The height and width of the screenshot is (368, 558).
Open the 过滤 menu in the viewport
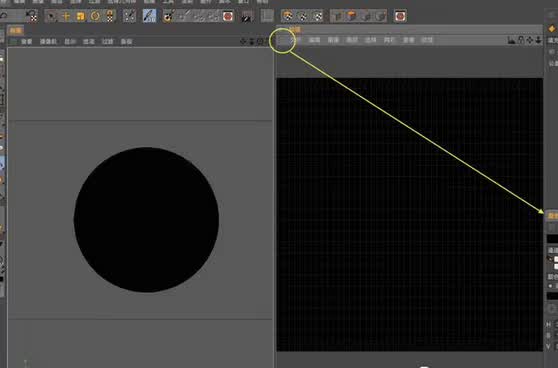[x=107, y=42]
